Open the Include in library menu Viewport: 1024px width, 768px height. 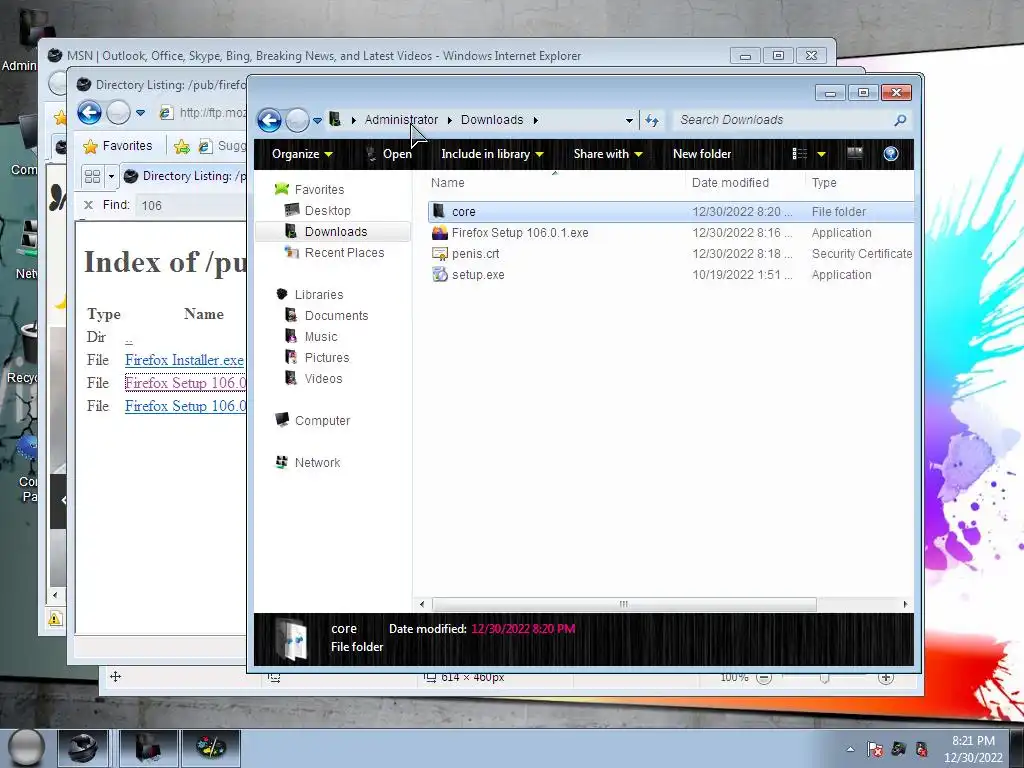492,154
